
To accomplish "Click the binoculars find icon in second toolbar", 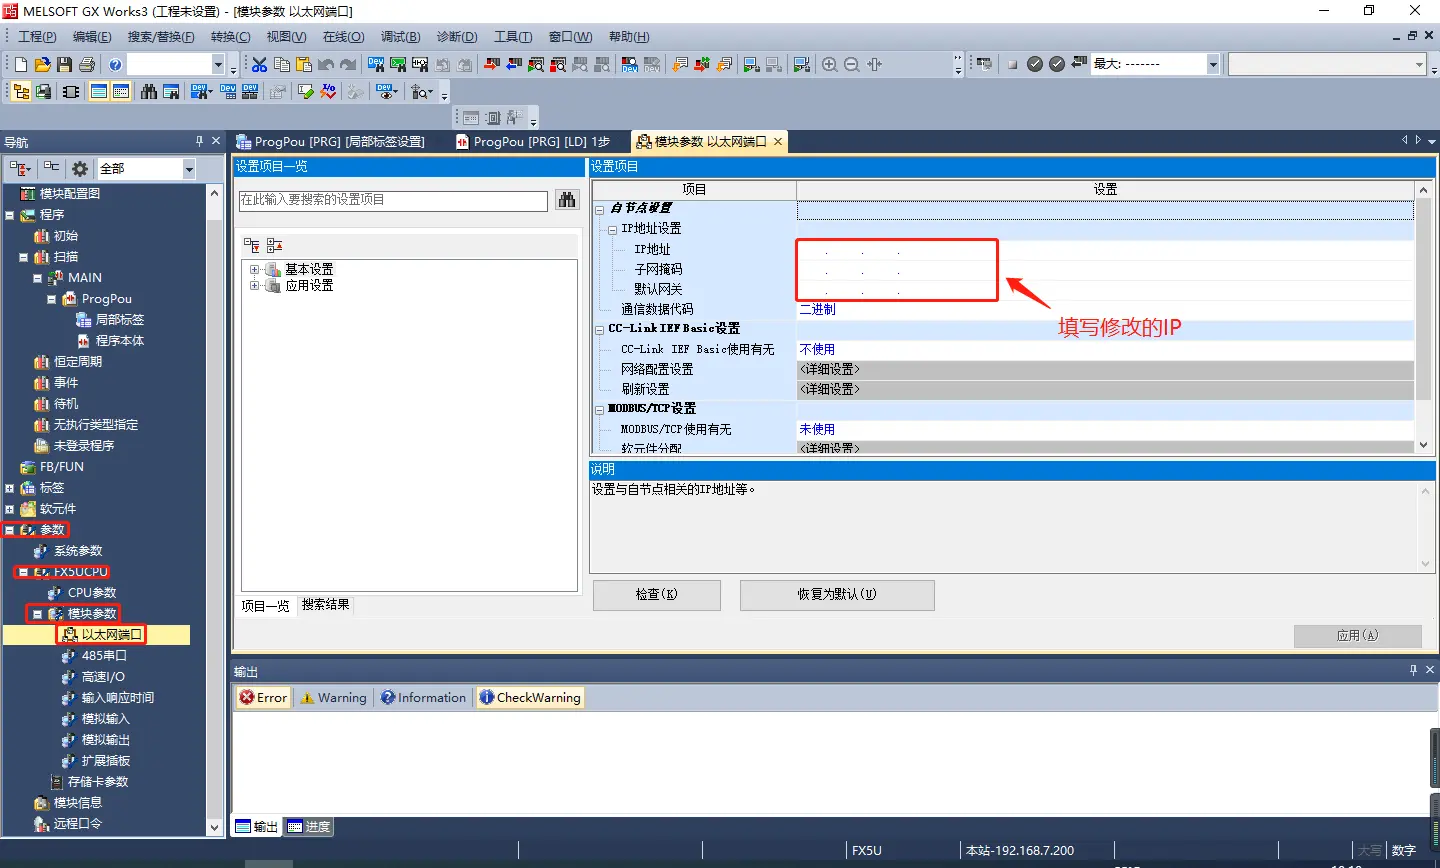I will (149, 92).
